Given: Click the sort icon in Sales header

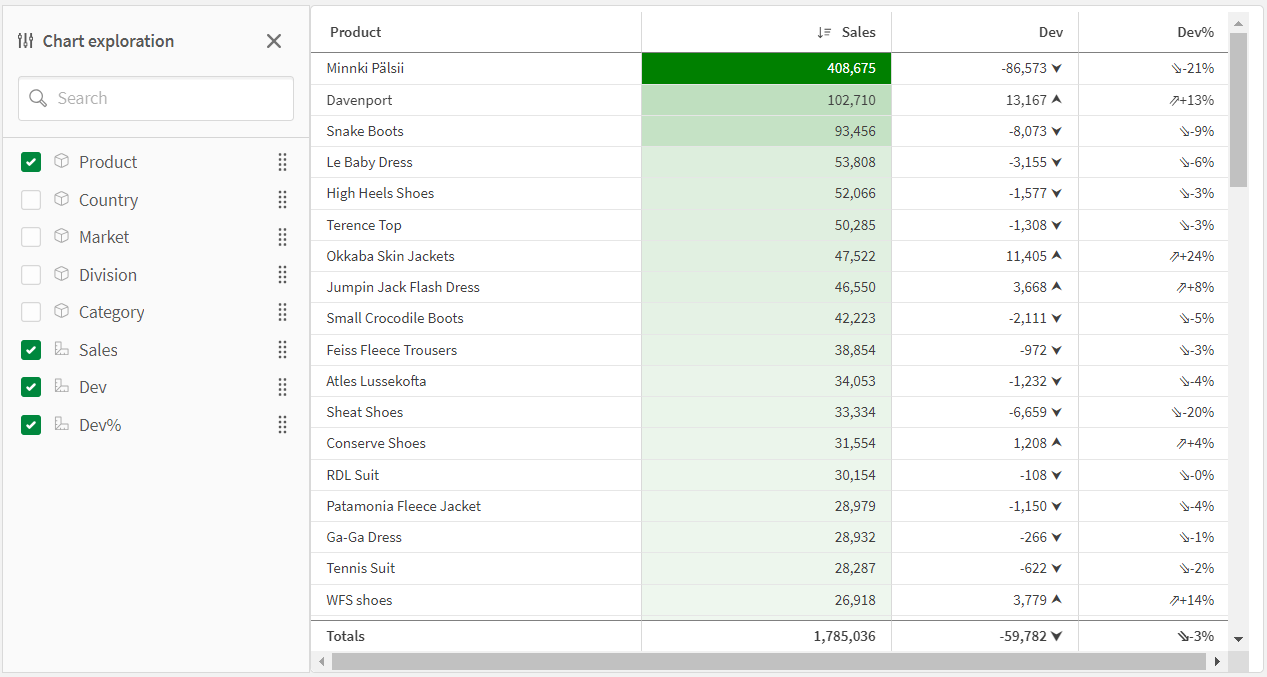Looking at the screenshot, I should (x=824, y=32).
